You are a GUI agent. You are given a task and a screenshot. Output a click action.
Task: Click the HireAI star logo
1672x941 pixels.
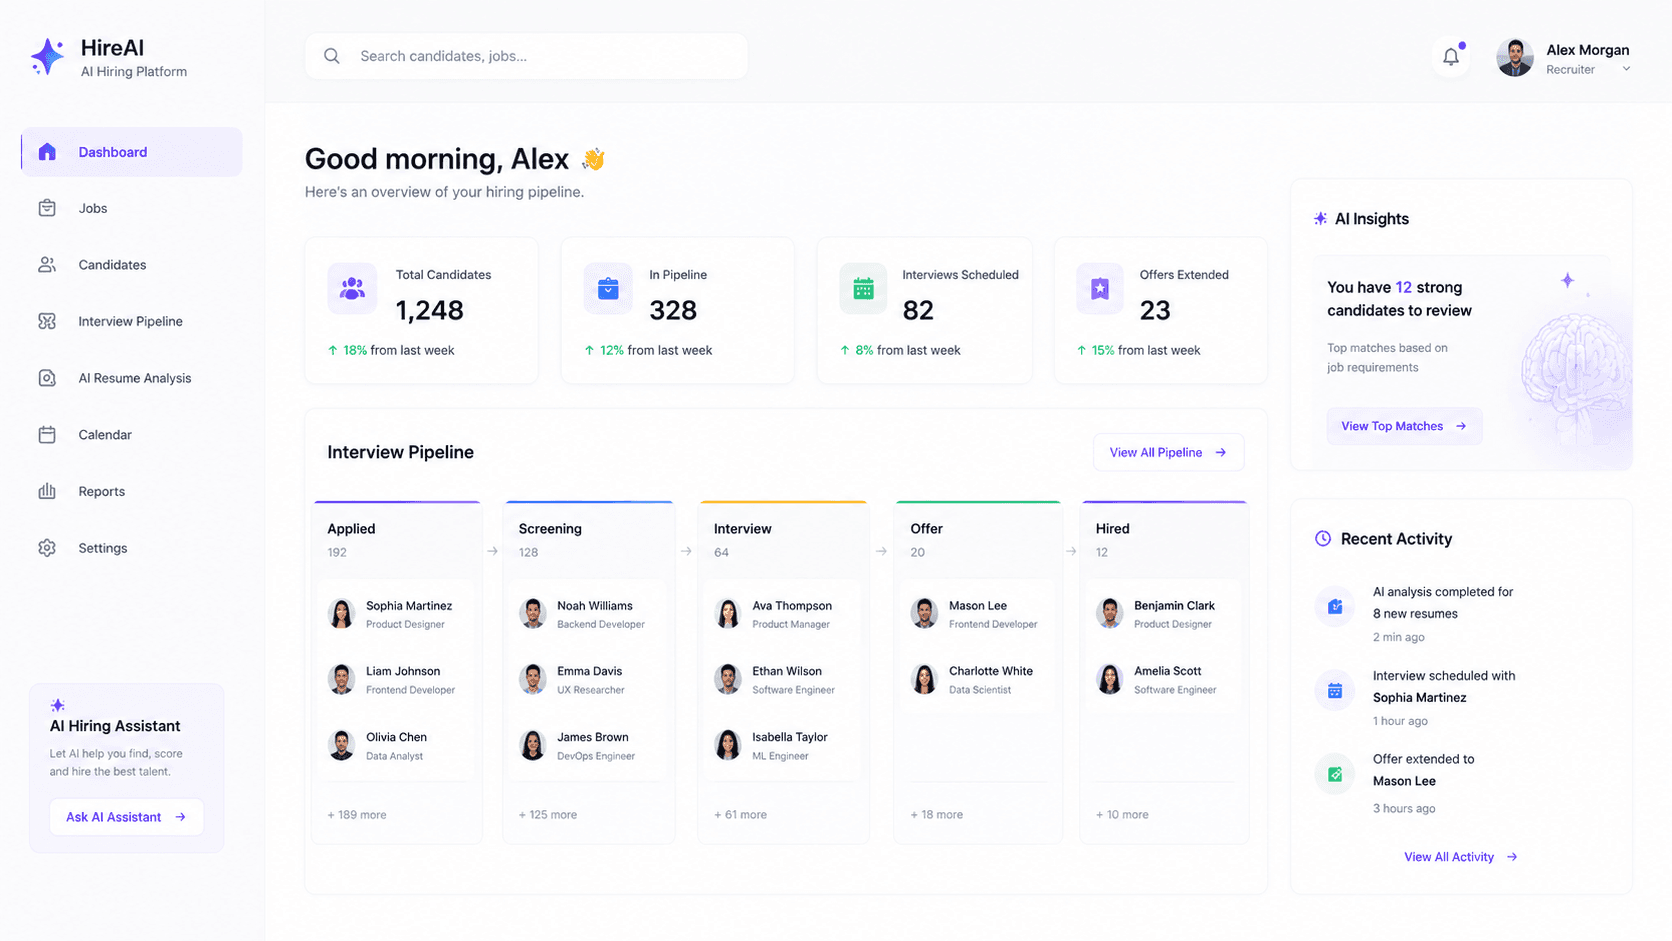47,57
